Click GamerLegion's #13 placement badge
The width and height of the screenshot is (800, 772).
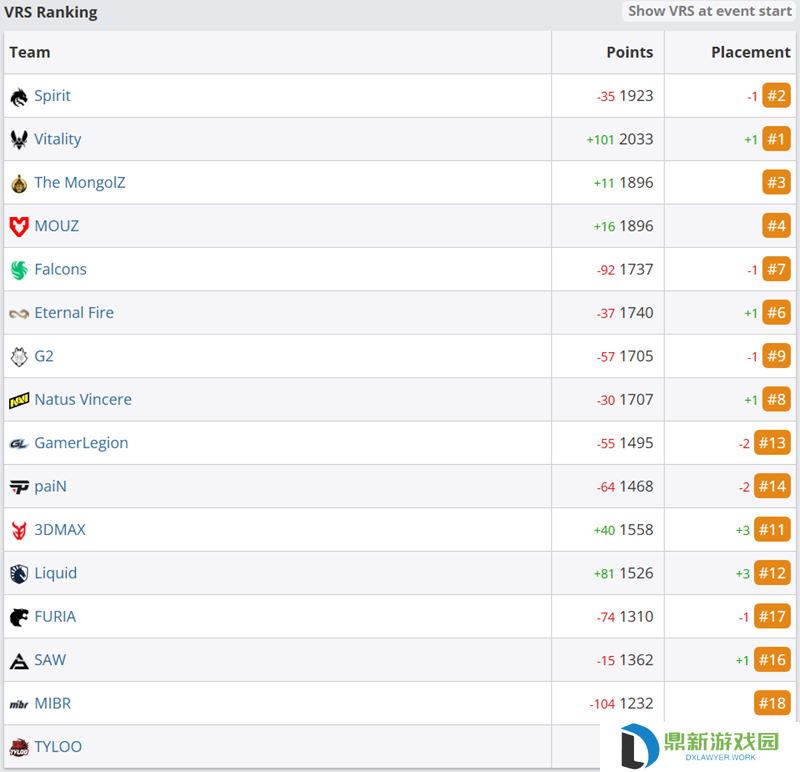coord(772,442)
